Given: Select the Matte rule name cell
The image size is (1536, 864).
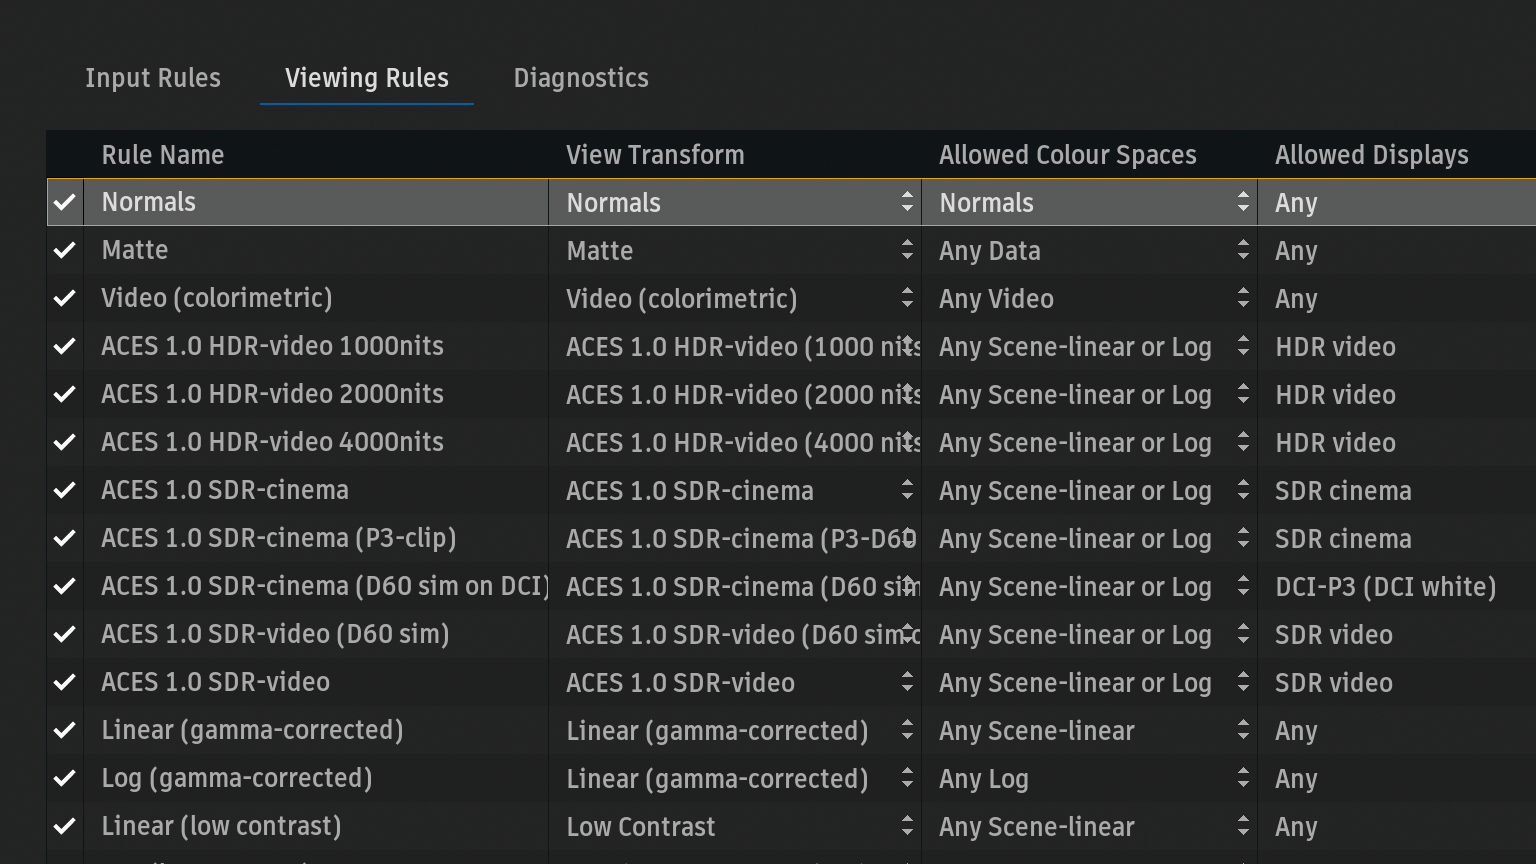Looking at the screenshot, I should tap(316, 250).
